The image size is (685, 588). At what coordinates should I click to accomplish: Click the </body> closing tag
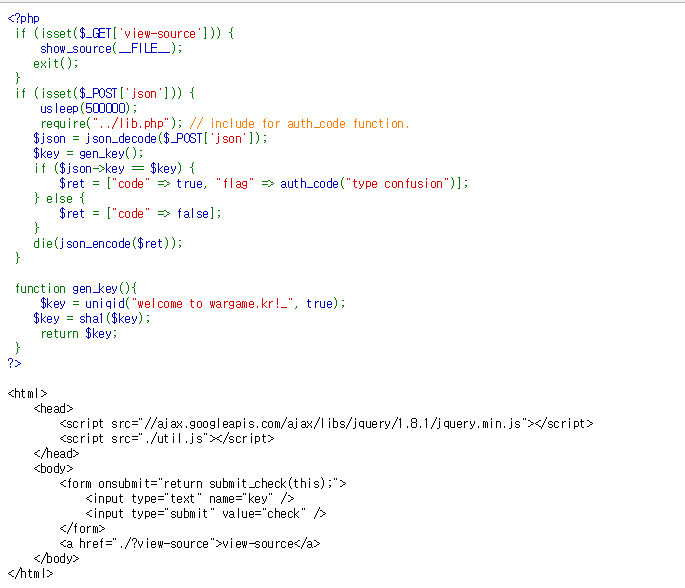pos(56,558)
